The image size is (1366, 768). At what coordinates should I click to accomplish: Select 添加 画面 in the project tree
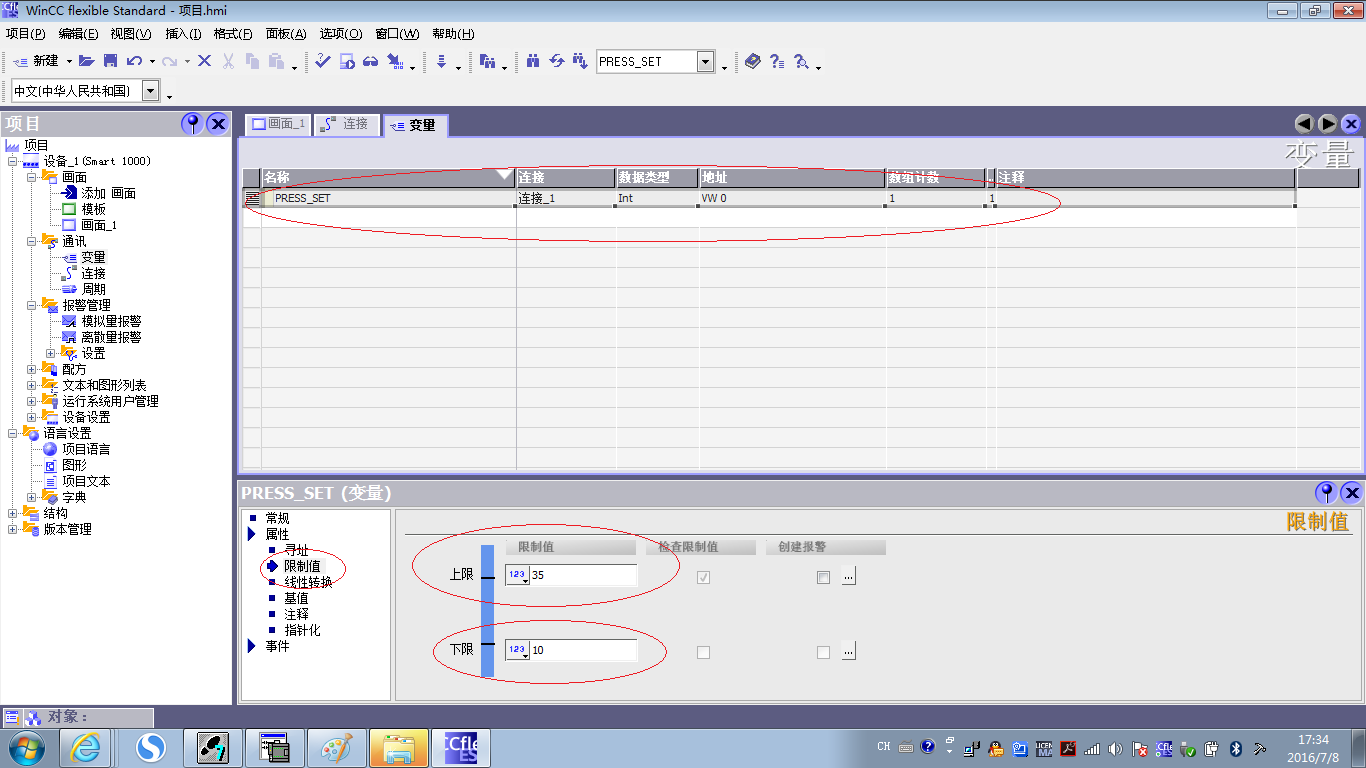coord(108,193)
